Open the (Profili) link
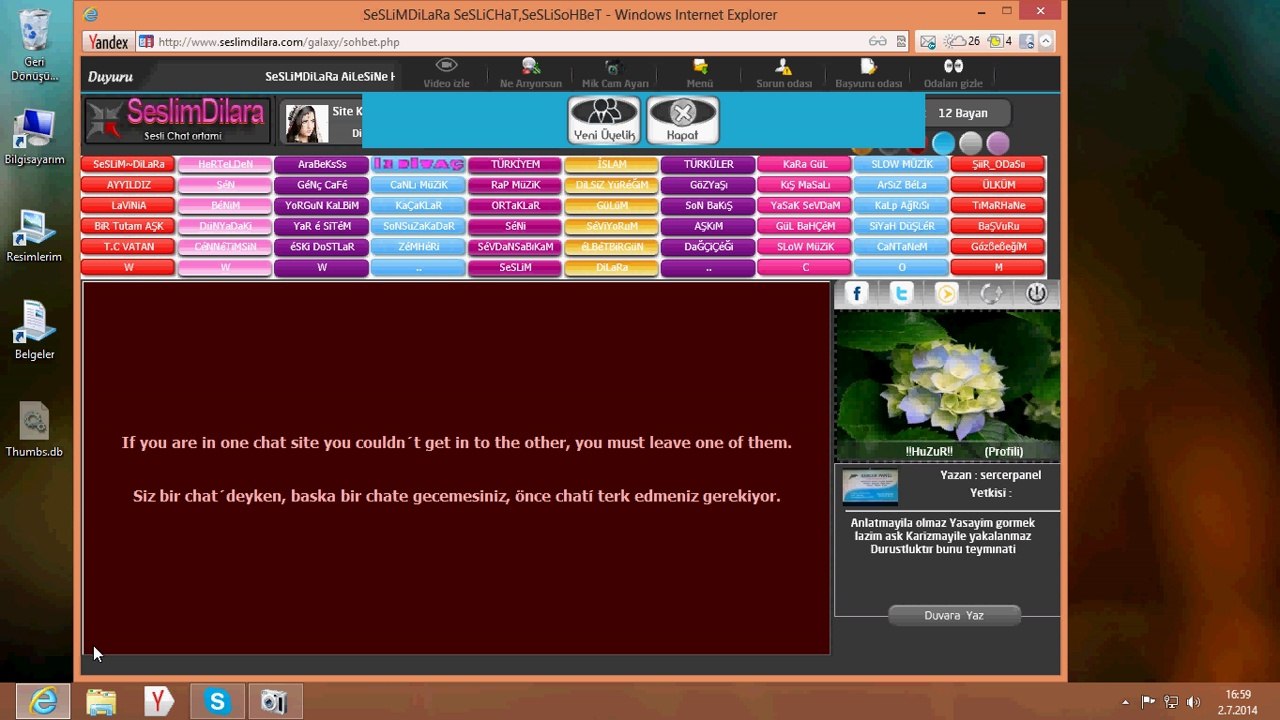Screen dimensions: 1280x720 1003,451
